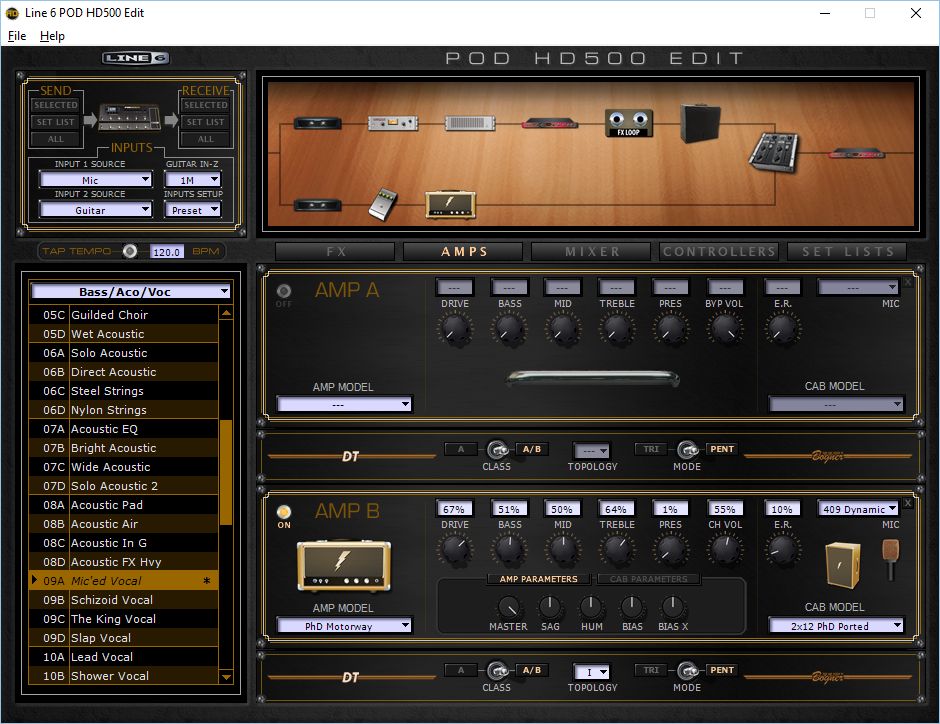Click Receive ALL button
940x724 pixels.
(x=206, y=139)
